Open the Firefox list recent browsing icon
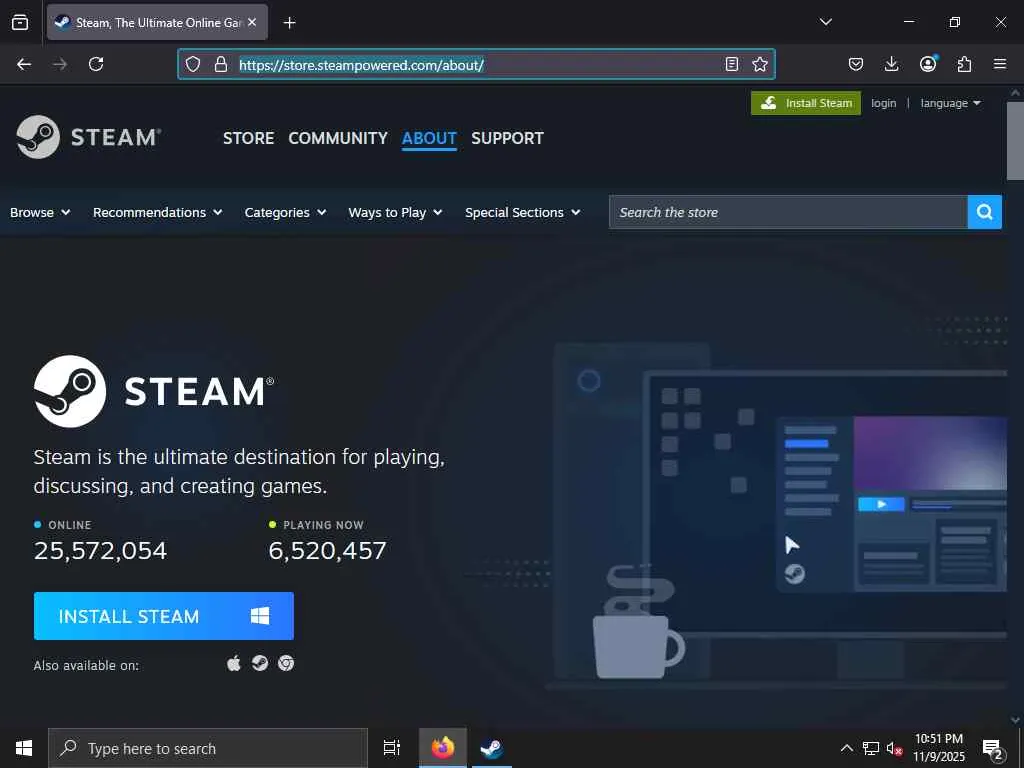The height and width of the screenshot is (768, 1024). [20, 22]
